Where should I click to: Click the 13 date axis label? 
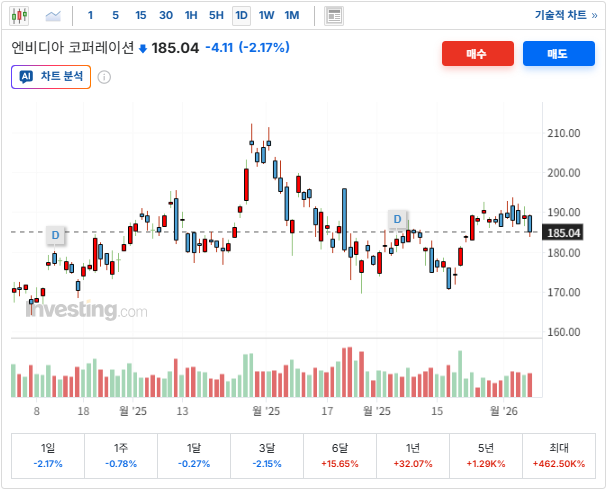pos(182,411)
